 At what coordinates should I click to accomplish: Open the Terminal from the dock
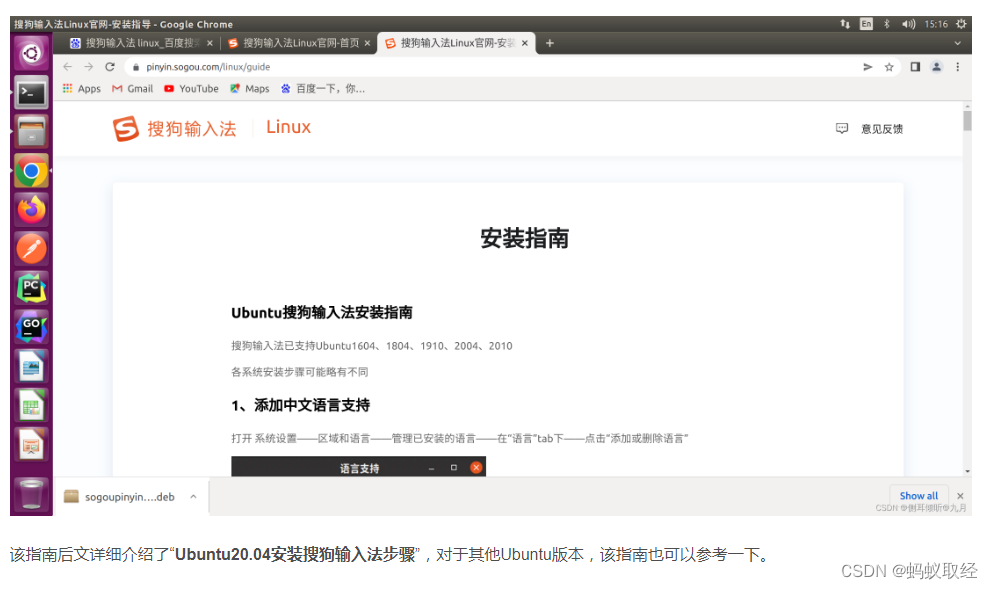coord(31,92)
